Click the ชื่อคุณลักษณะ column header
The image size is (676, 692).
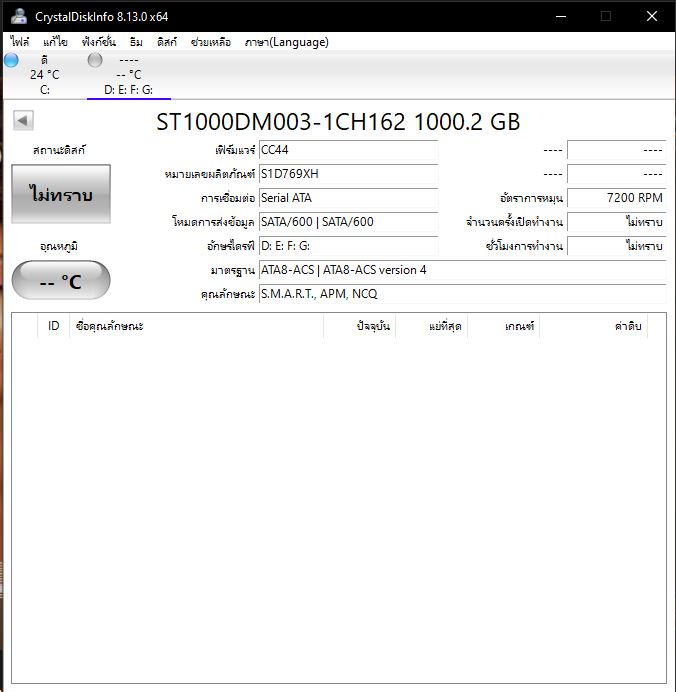pyautogui.click(x=196, y=326)
